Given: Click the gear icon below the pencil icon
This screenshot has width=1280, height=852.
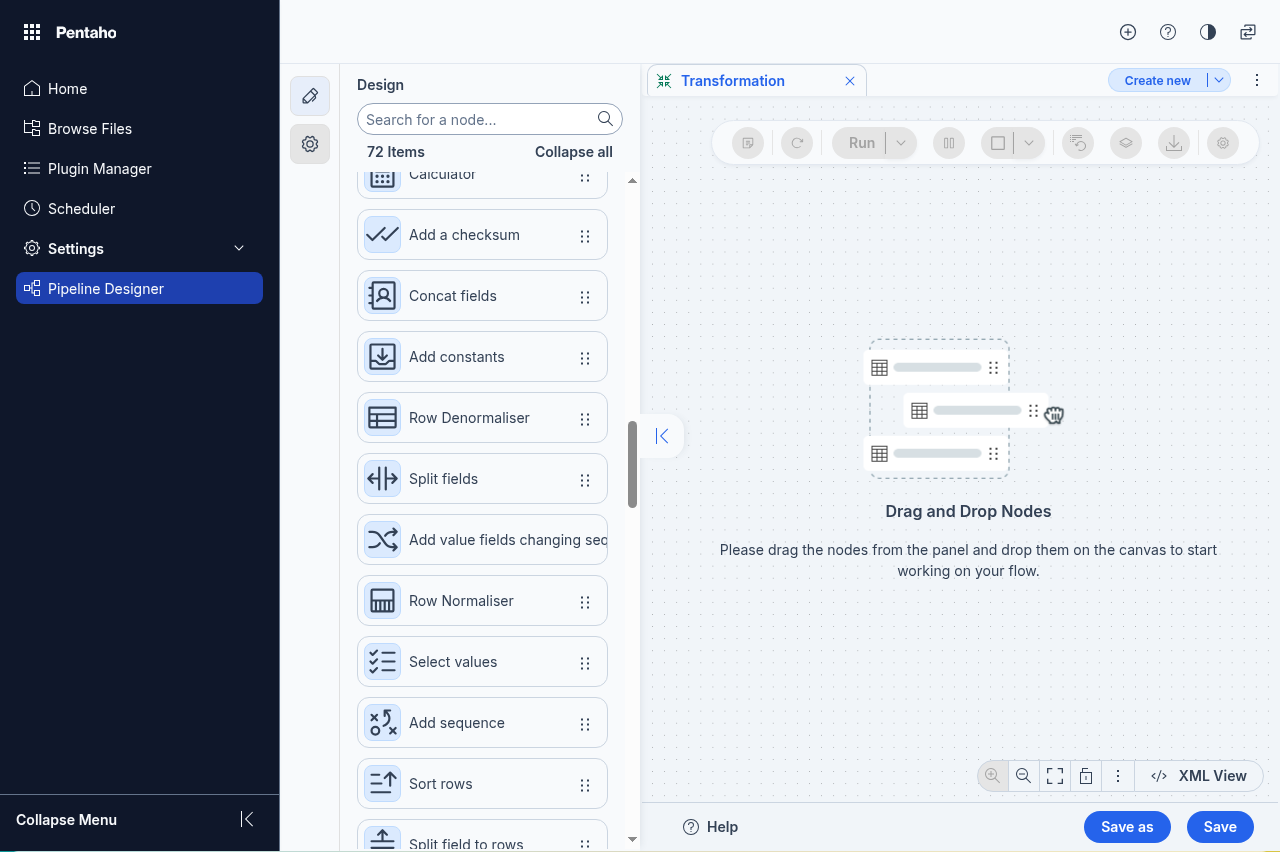Looking at the screenshot, I should click(310, 144).
